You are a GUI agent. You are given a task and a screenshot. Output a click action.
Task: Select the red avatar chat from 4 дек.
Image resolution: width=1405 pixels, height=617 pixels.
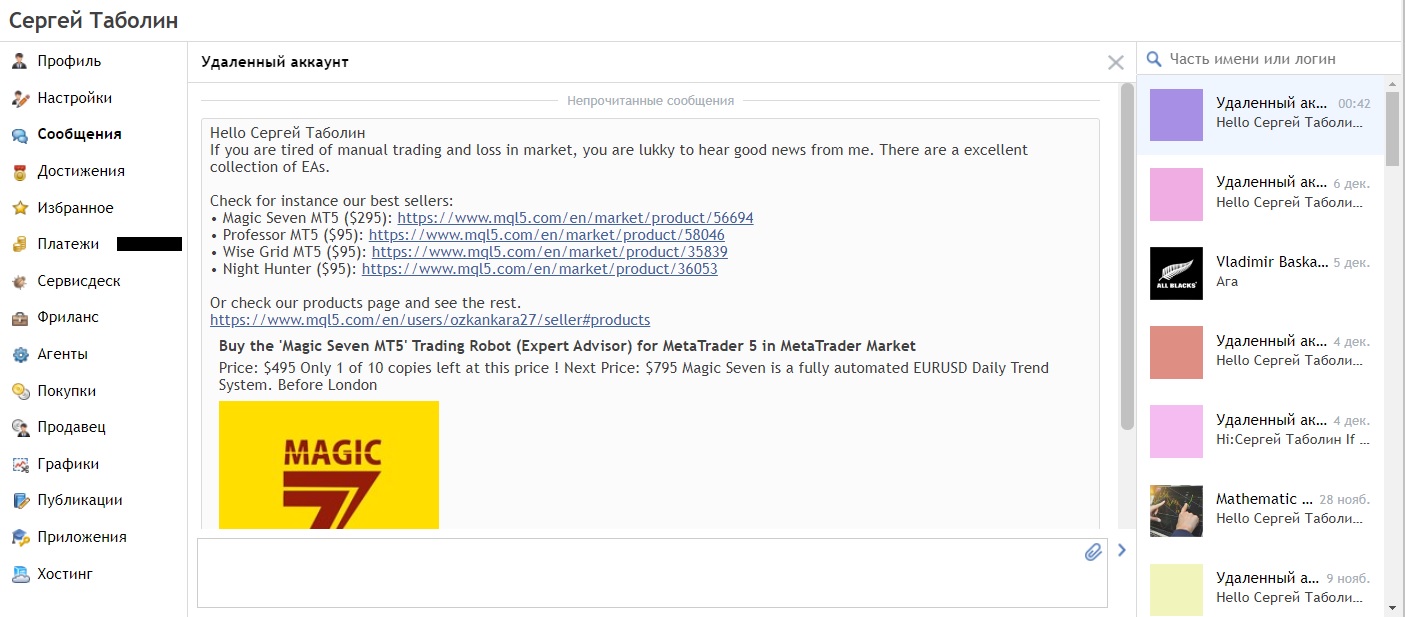pyautogui.click(x=1261, y=352)
